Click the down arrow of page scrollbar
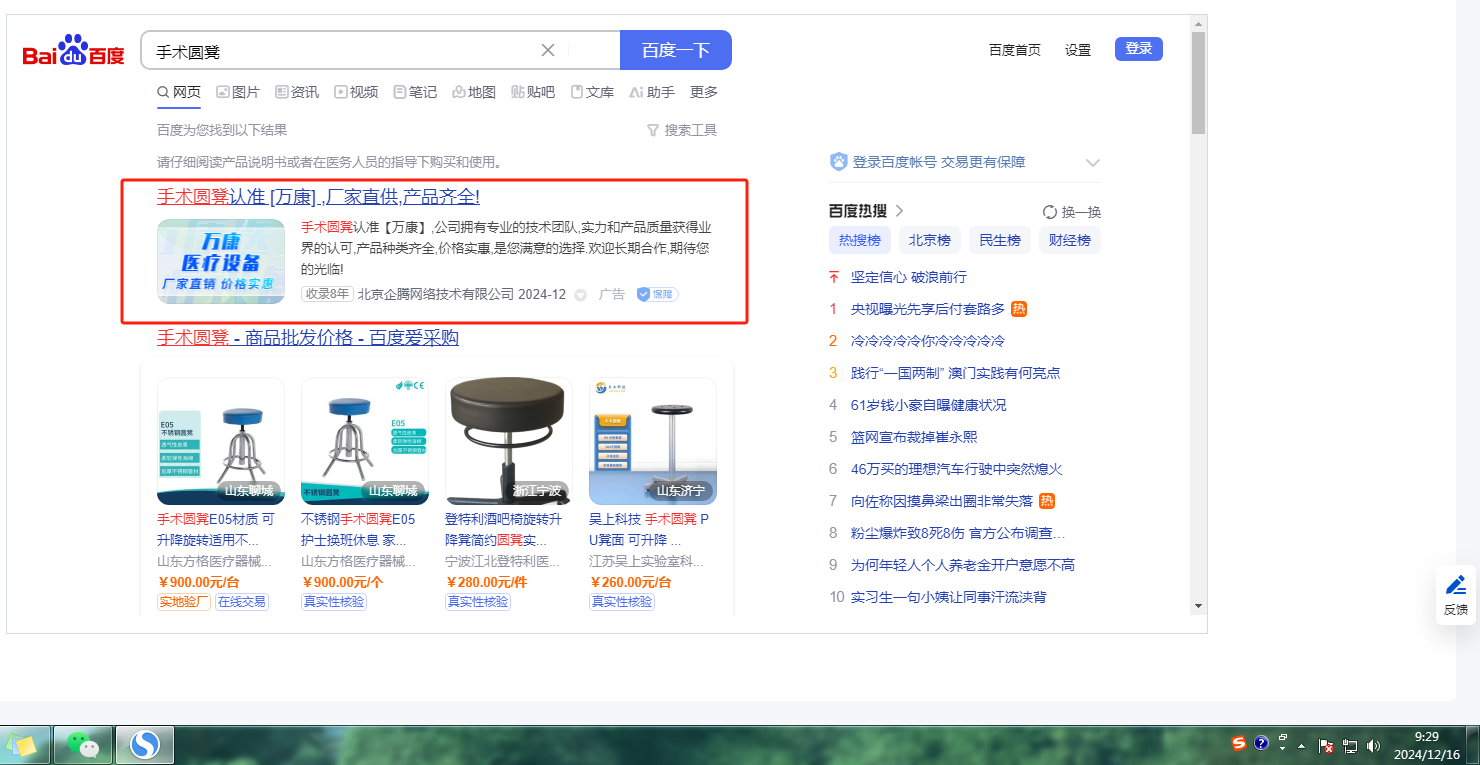 [x=1198, y=605]
